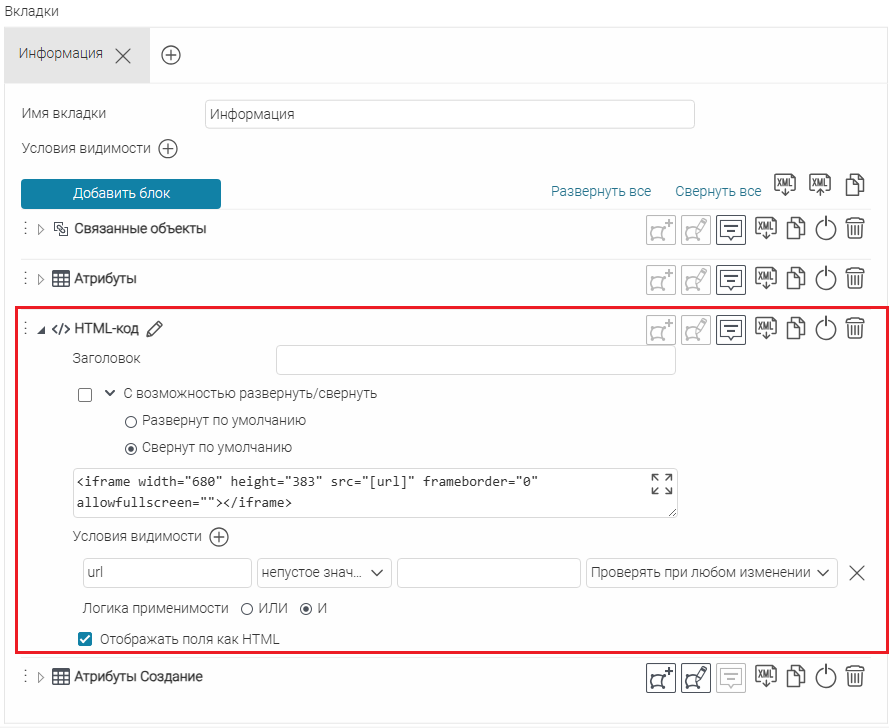
Task: Click the Добавить блок button
Action: (x=121, y=194)
